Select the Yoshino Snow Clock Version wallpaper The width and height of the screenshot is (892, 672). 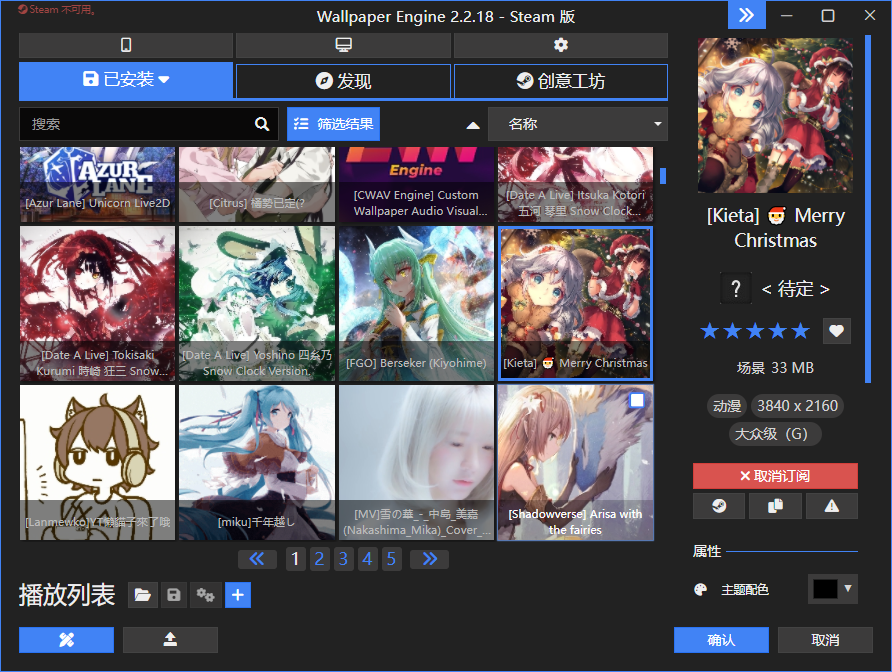click(x=257, y=304)
